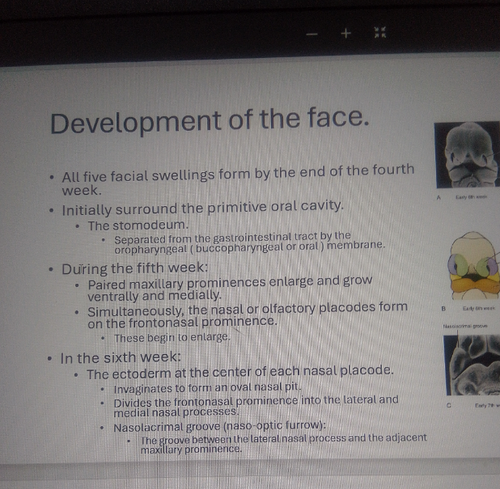
Task: Click text 'Simultaneously, the nasal or olfactory placodes form'
Action: pos(247,309)
